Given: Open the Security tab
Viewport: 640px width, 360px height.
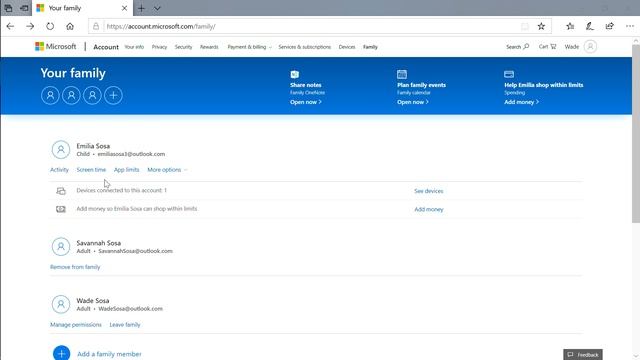Looking at the screenshot, I should pyautogui.click(x=183, y=47).
